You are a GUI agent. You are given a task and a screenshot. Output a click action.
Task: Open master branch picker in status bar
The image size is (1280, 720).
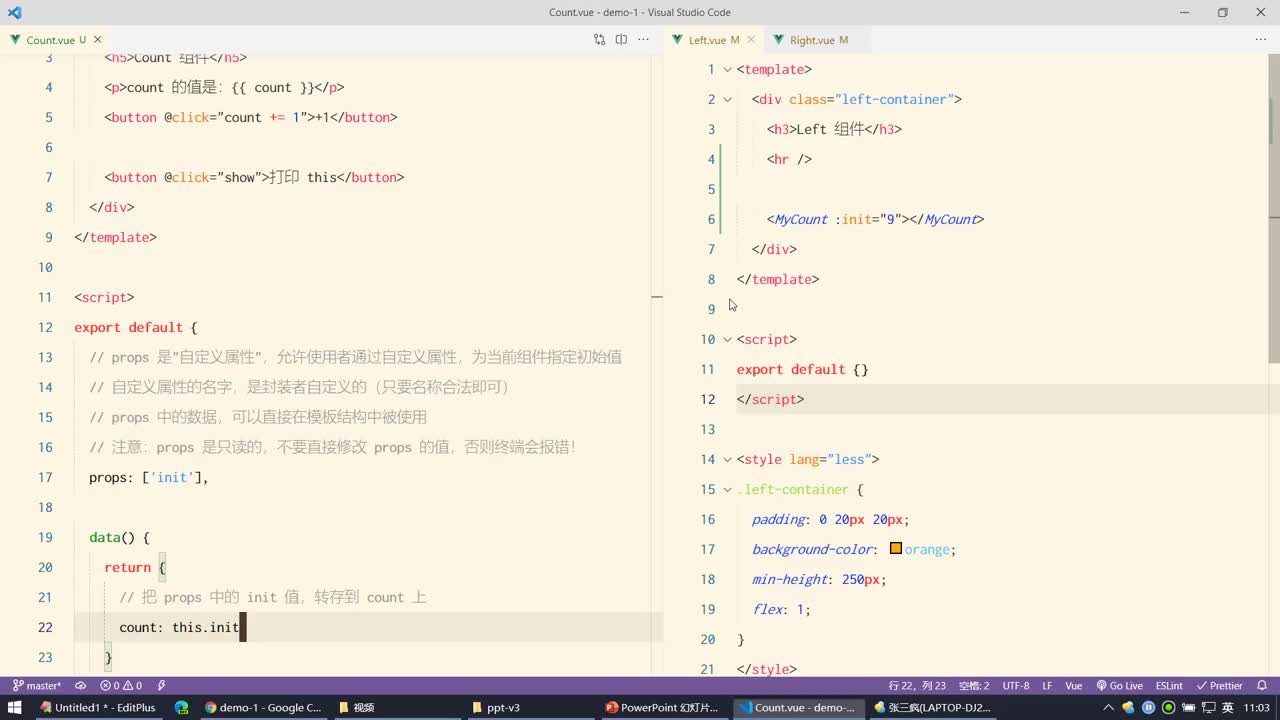click(37, 686)
